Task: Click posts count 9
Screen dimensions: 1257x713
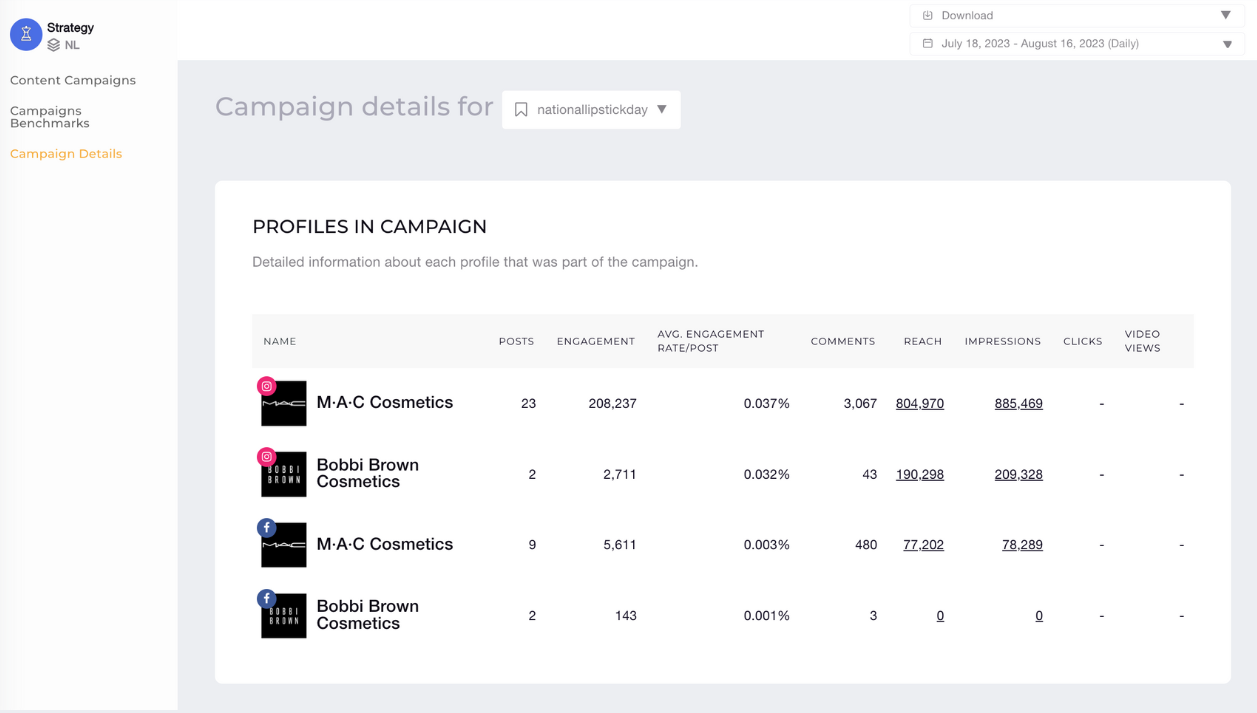Action: 532,545
